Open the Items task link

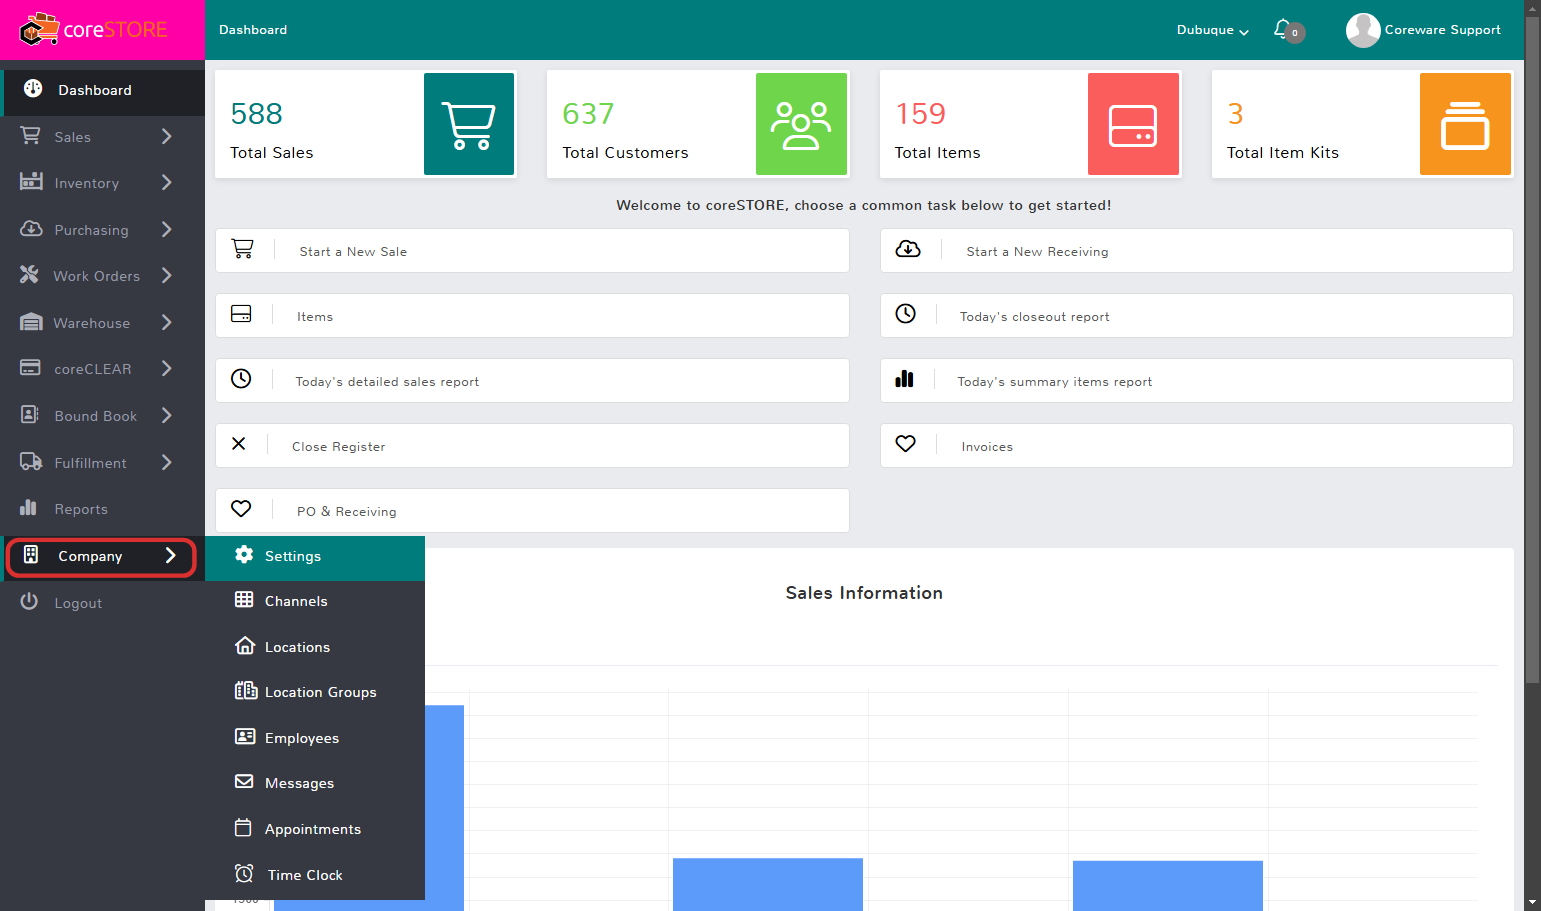(x=532, y=316)
